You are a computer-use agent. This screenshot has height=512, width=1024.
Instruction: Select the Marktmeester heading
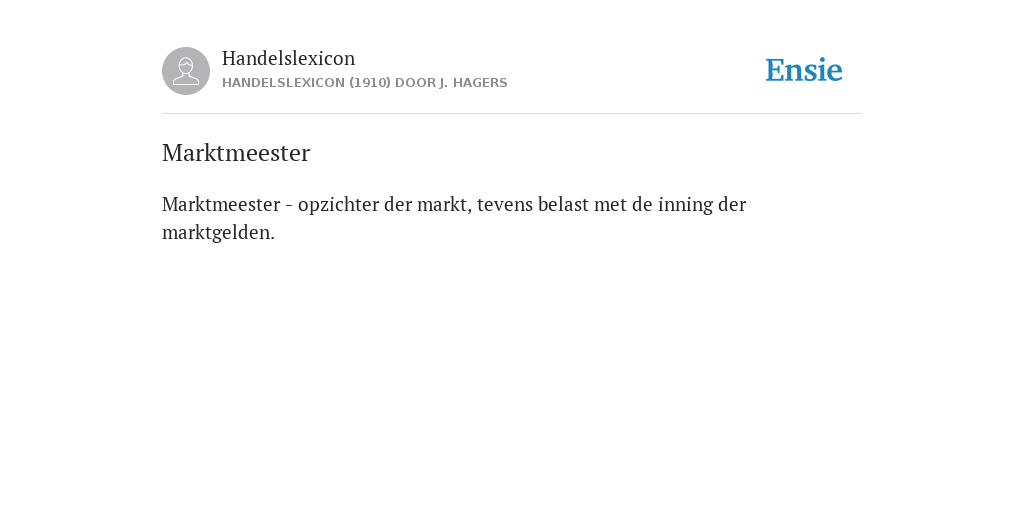236,153
